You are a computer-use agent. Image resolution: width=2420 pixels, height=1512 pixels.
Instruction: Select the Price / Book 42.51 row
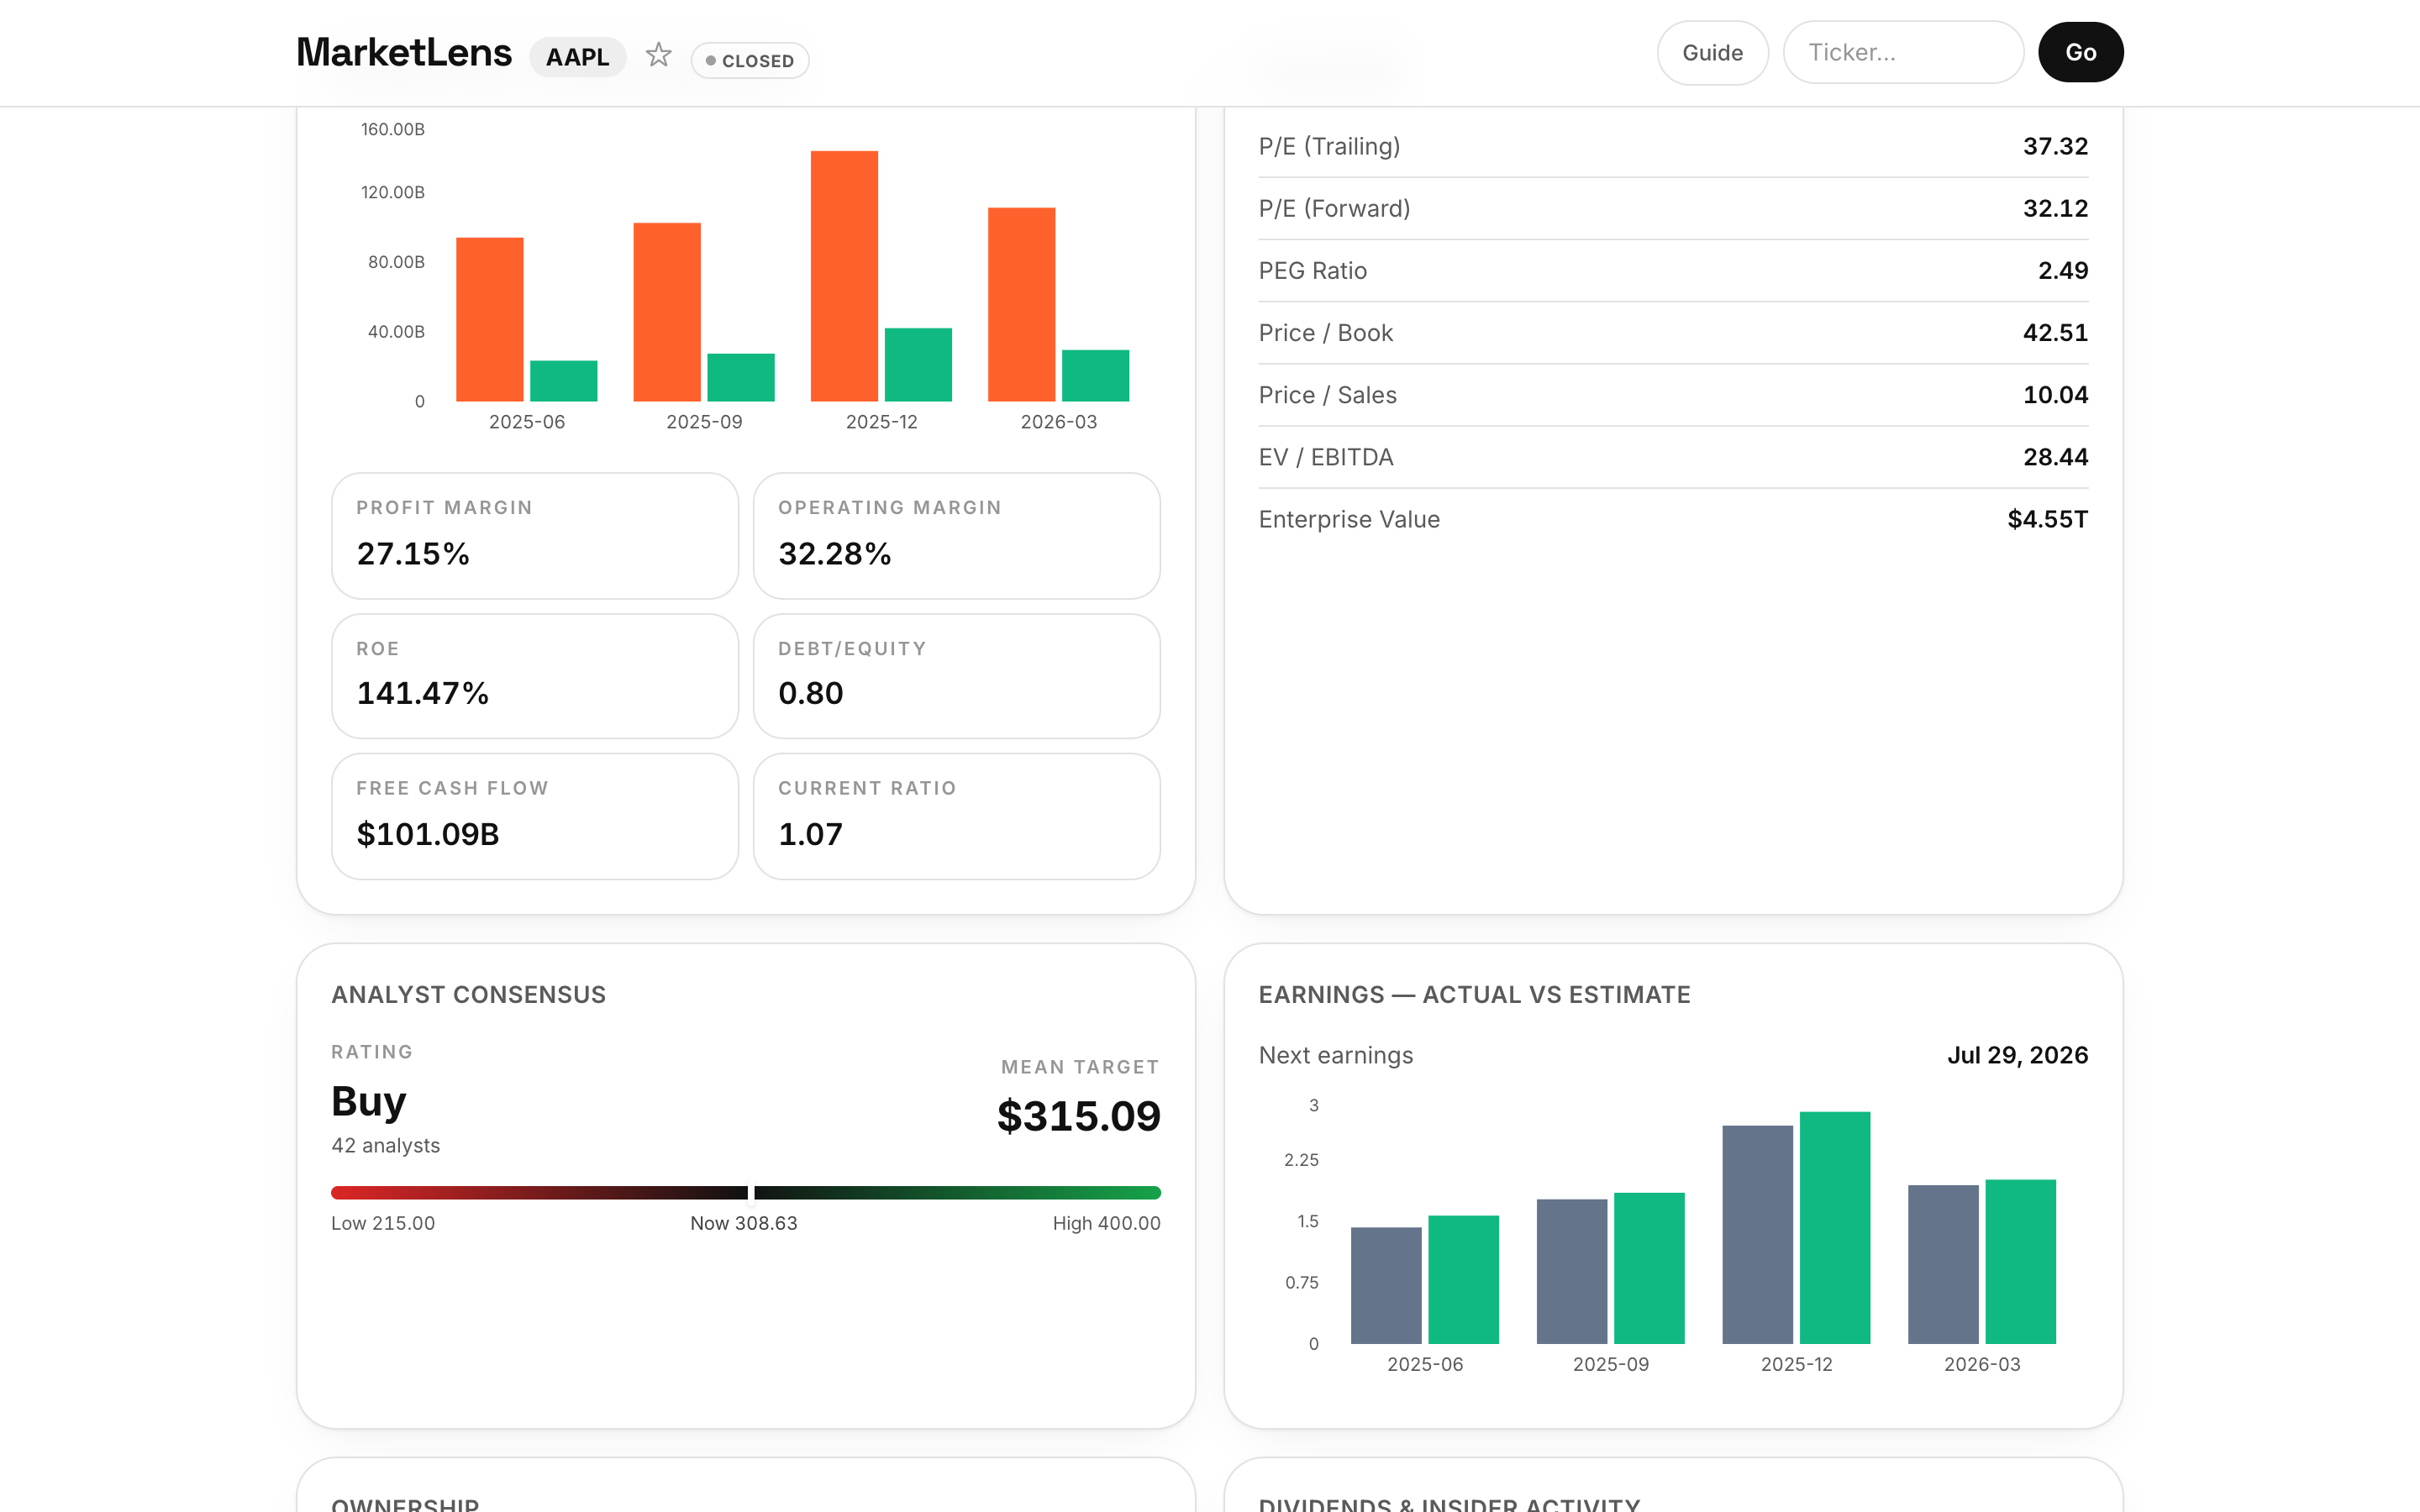tap(1673, 333)
